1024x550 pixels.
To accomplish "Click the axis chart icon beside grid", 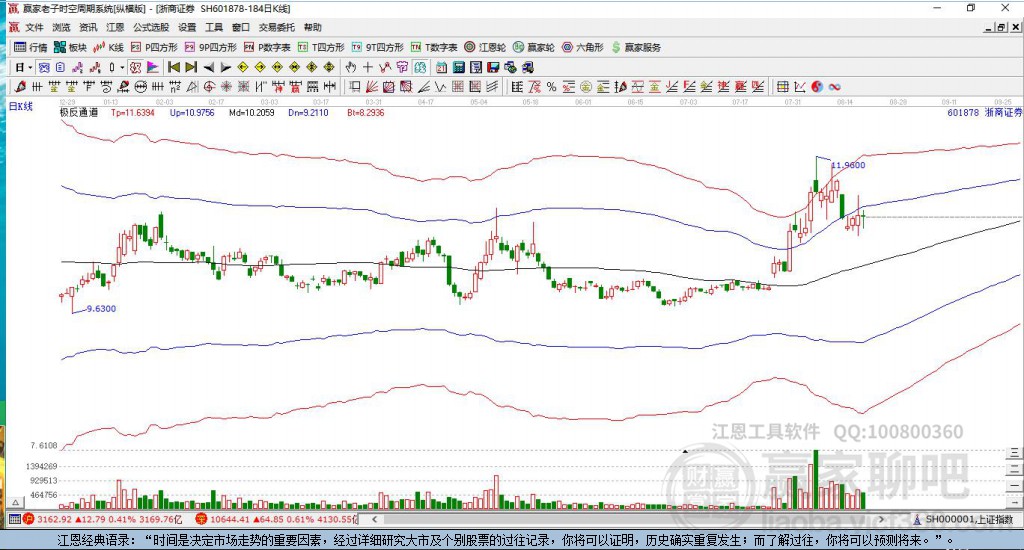I will pyautogui.click(x=799, y=87).
